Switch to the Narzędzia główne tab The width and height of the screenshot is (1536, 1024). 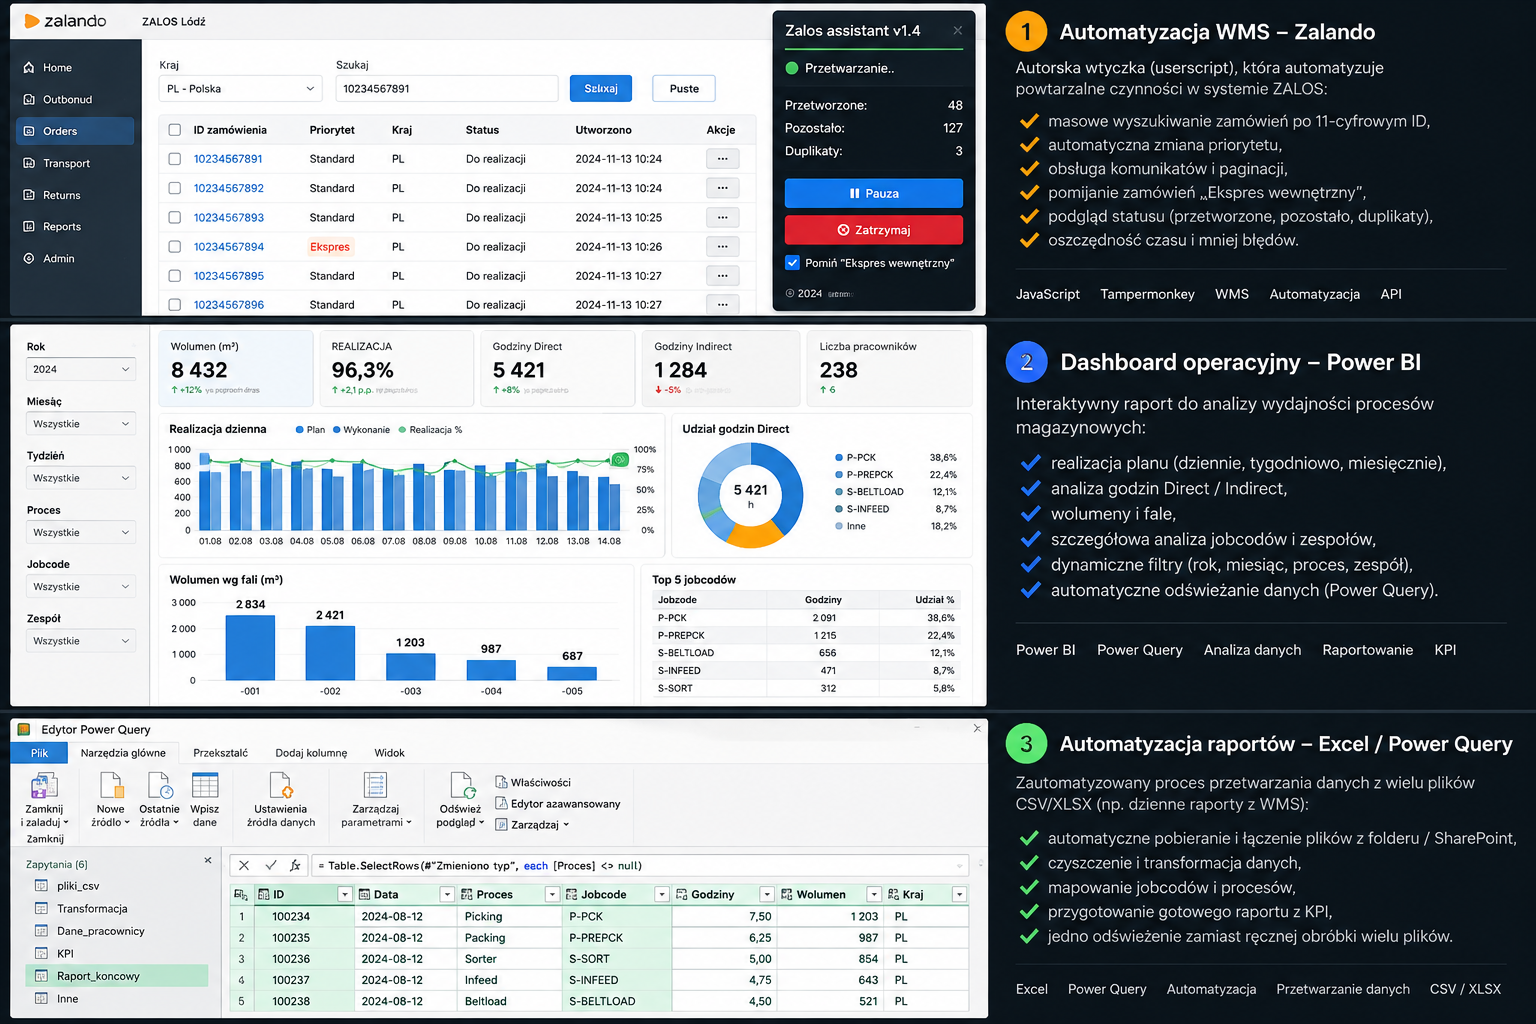[x=123, y=753]
